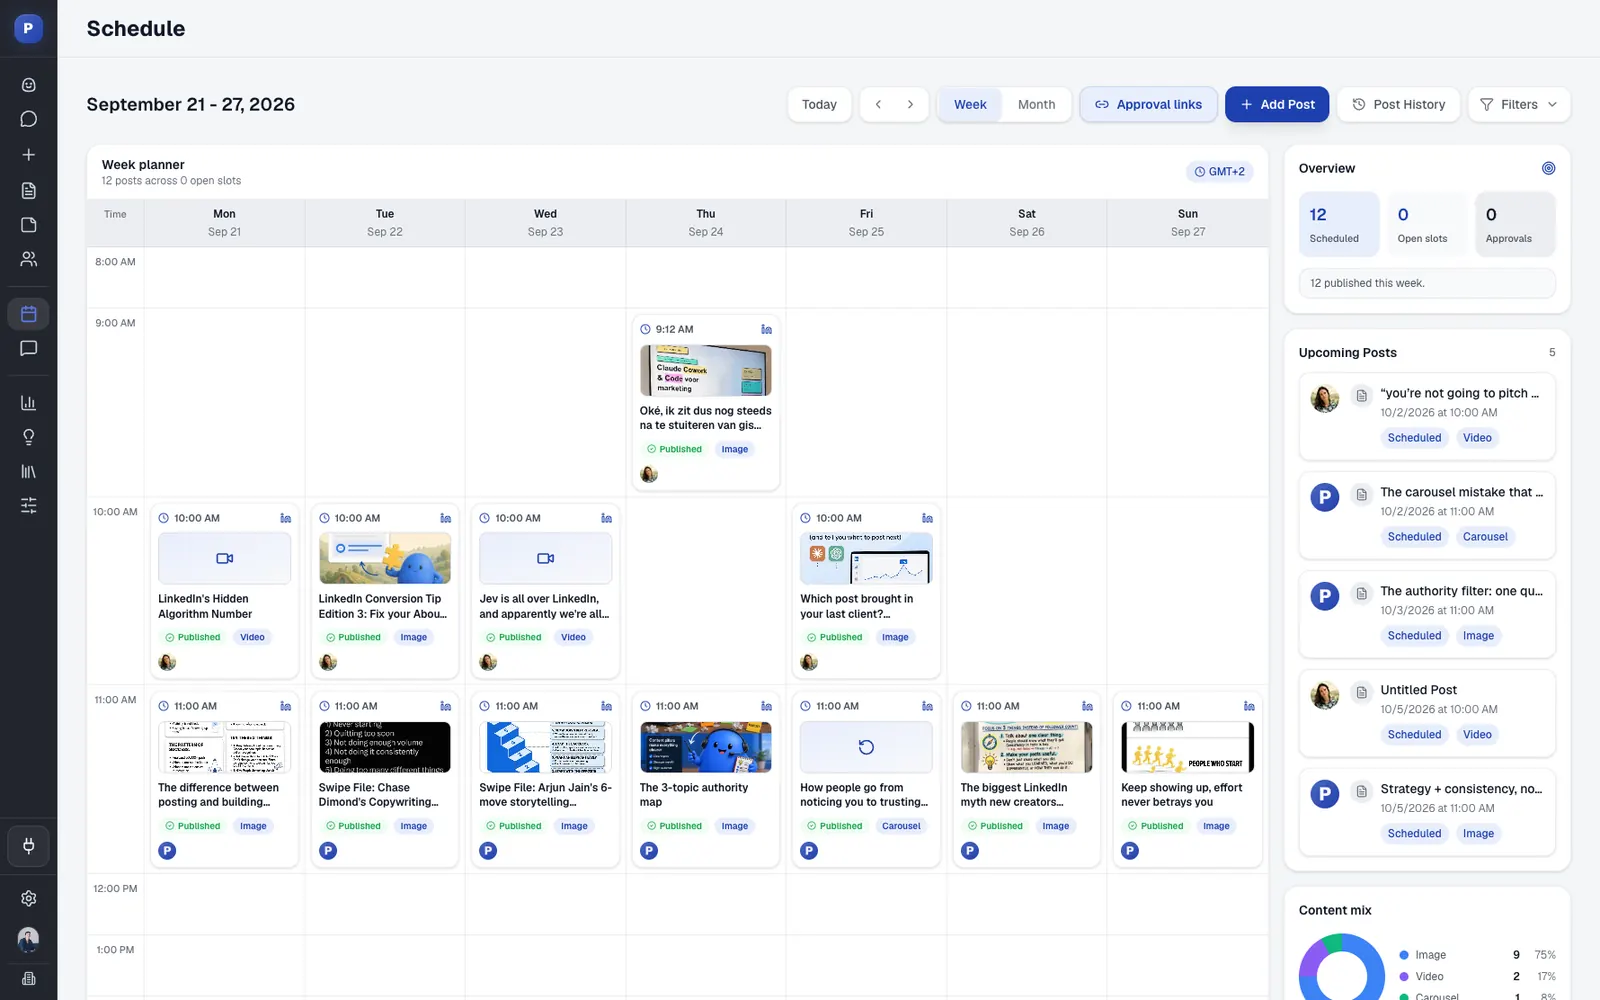
Task: Click the comment icon below calendar in sidebar
Action: pos(28,348)
